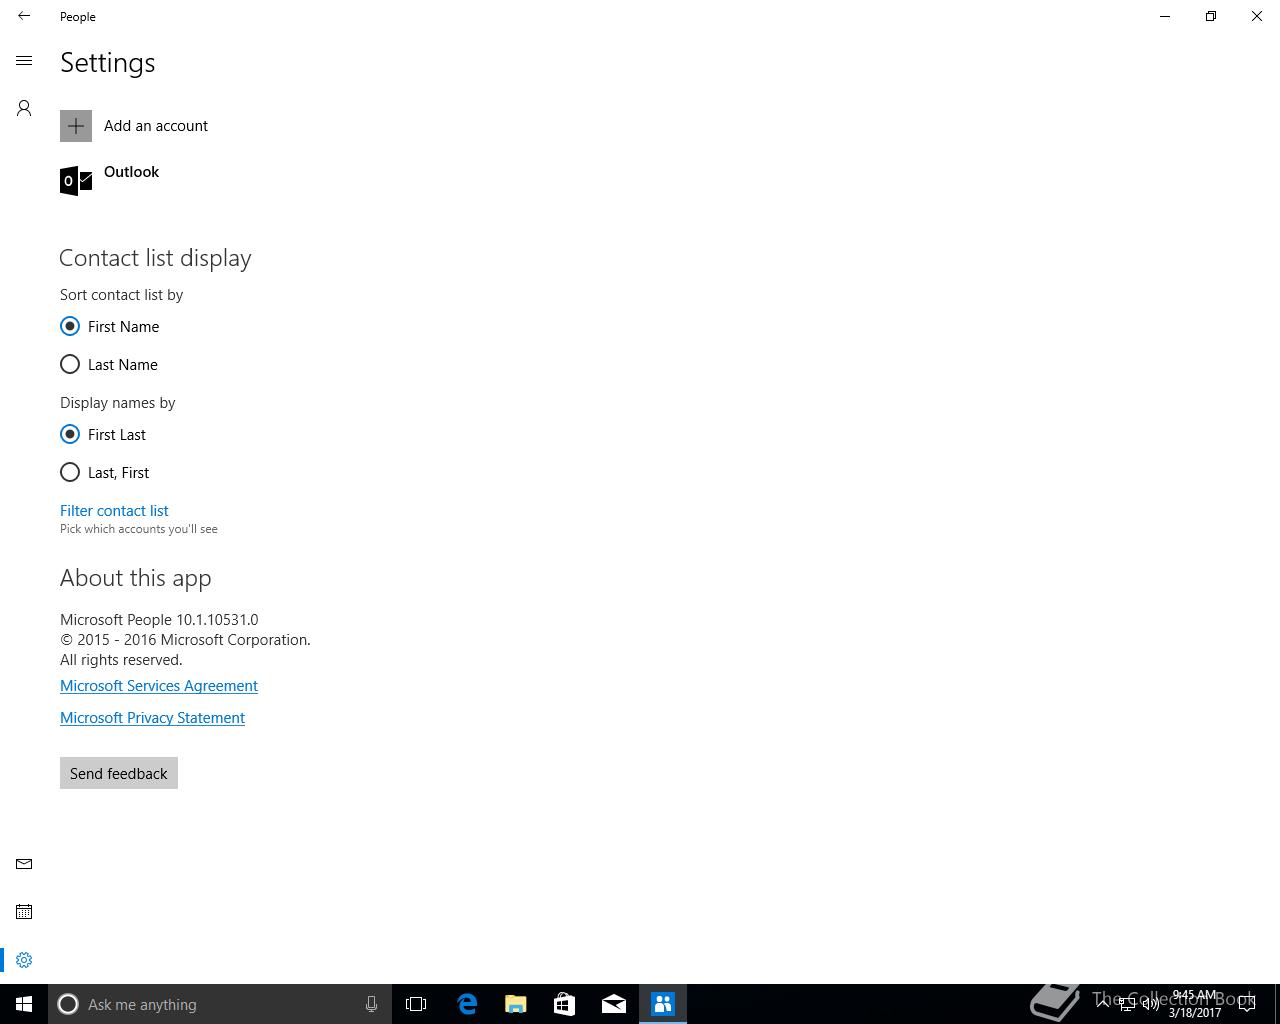The image size is (1280, 1024).
Task: Minimize the People window
Action: tap(1165, 16)
